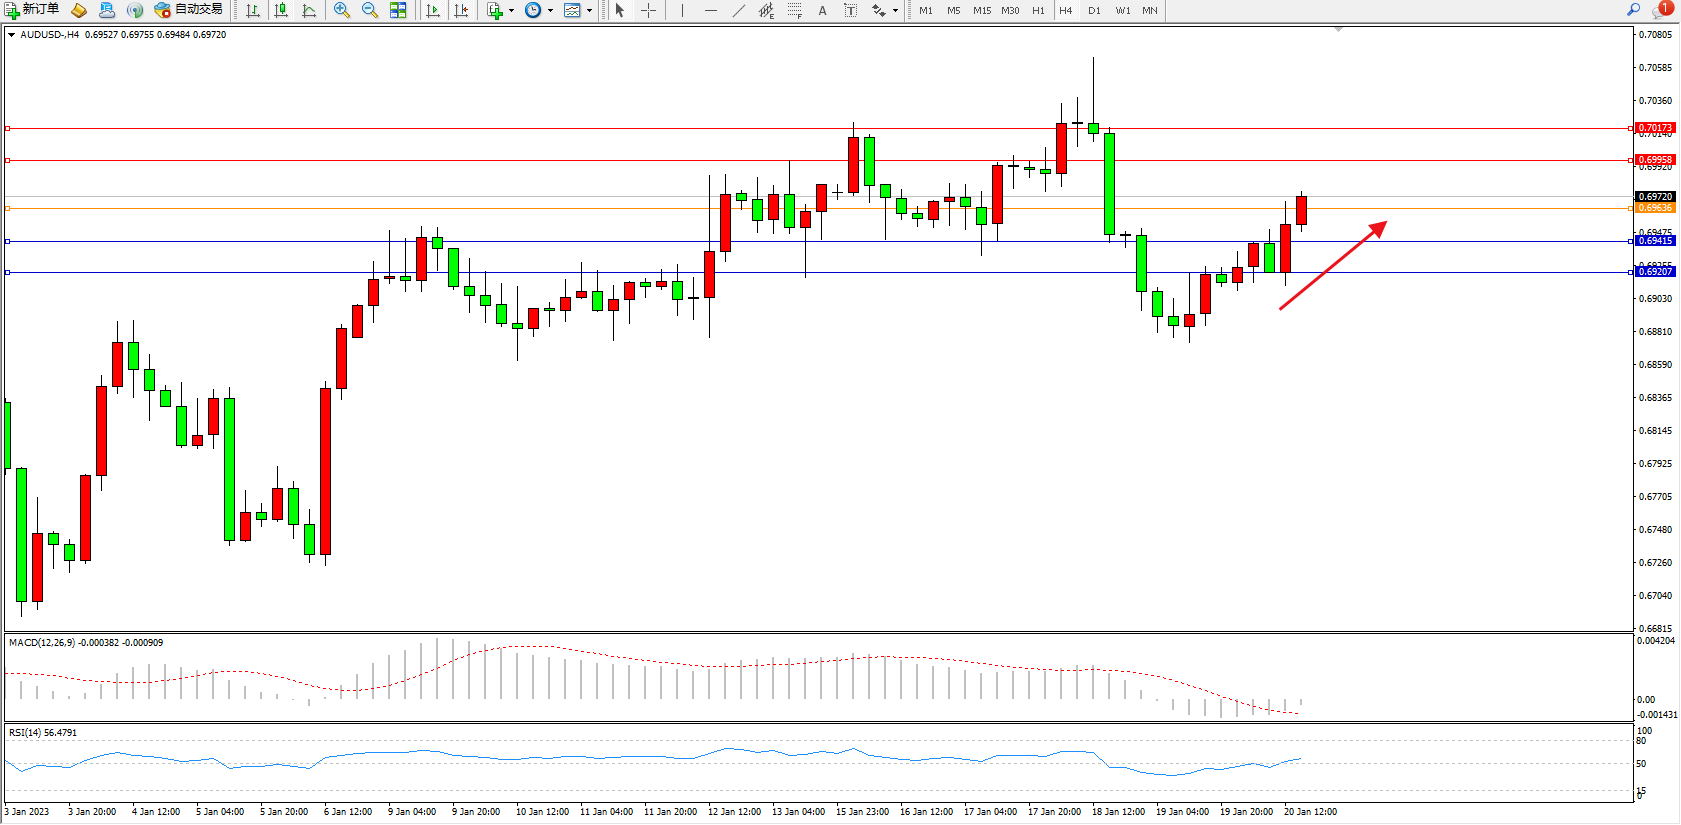Zoom out on the chart
The width and height of the screenshot is (1681, 825).
[370, 10]
